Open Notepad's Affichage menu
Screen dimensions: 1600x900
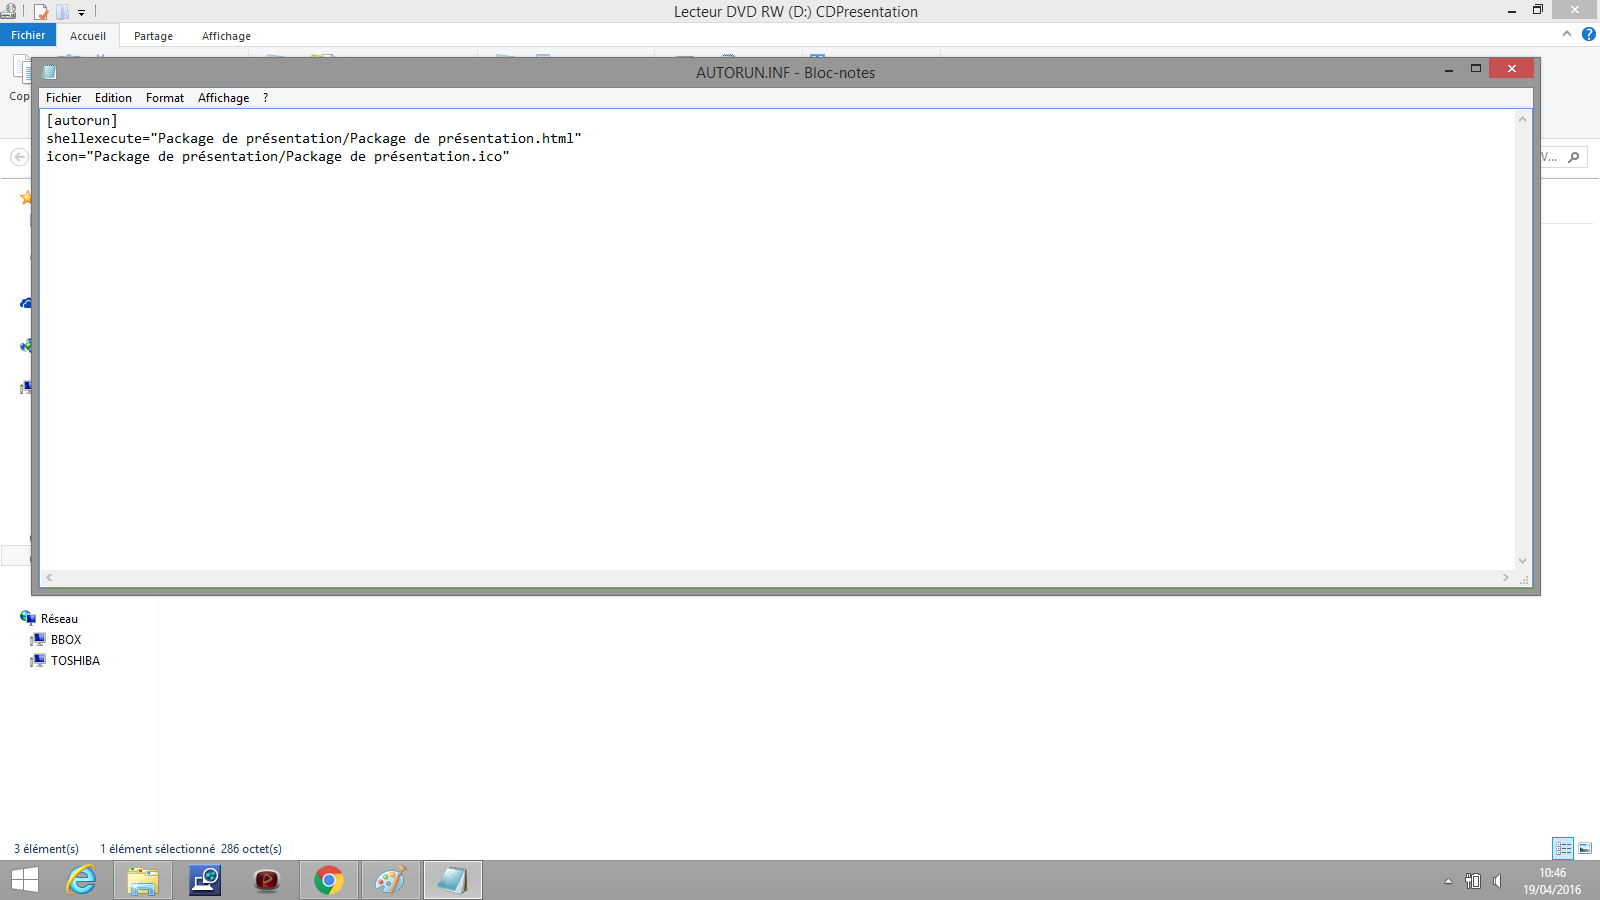click(223, 98)
